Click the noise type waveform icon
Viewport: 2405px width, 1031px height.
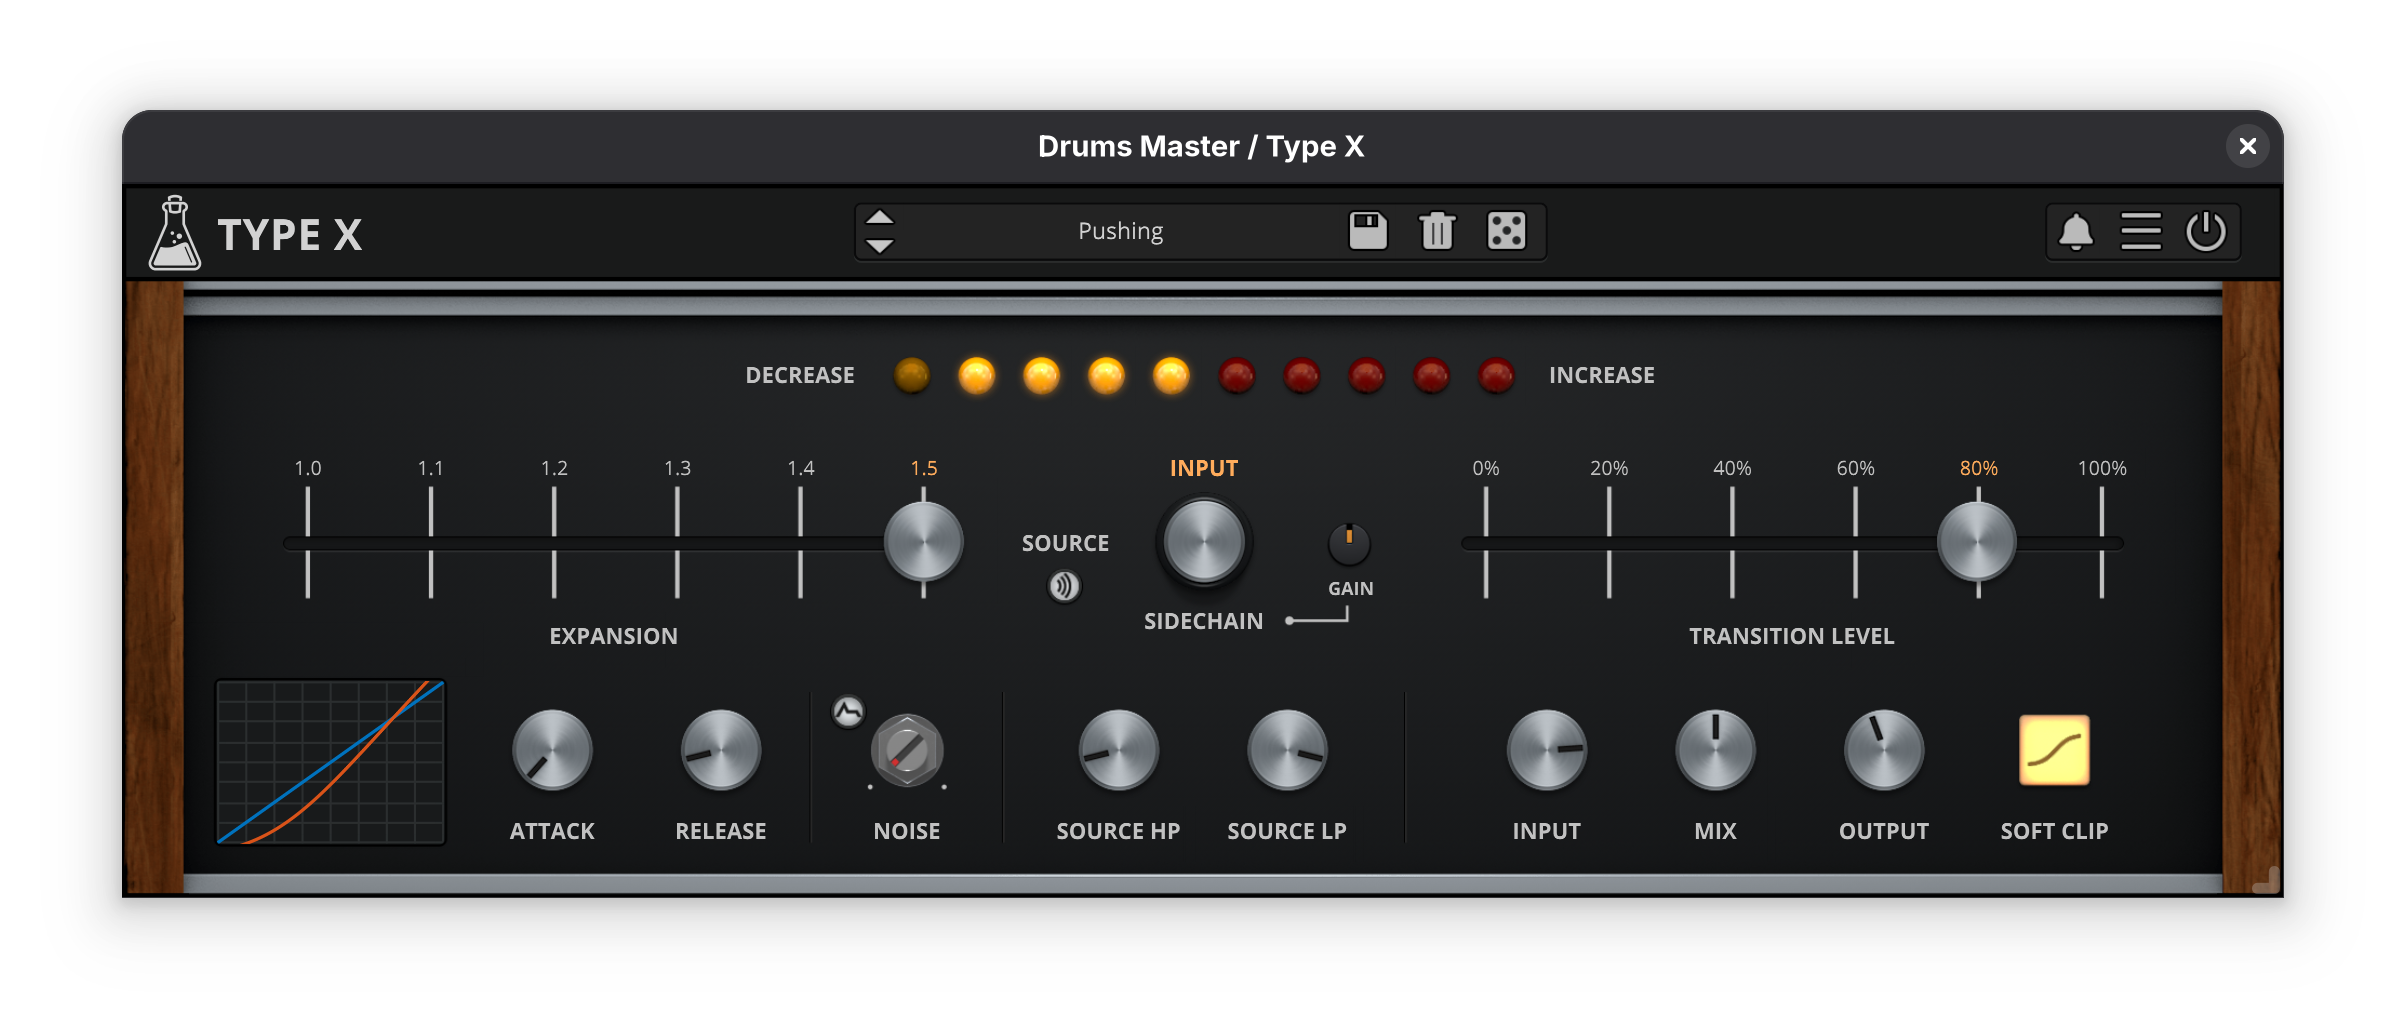tap(848, 711)
